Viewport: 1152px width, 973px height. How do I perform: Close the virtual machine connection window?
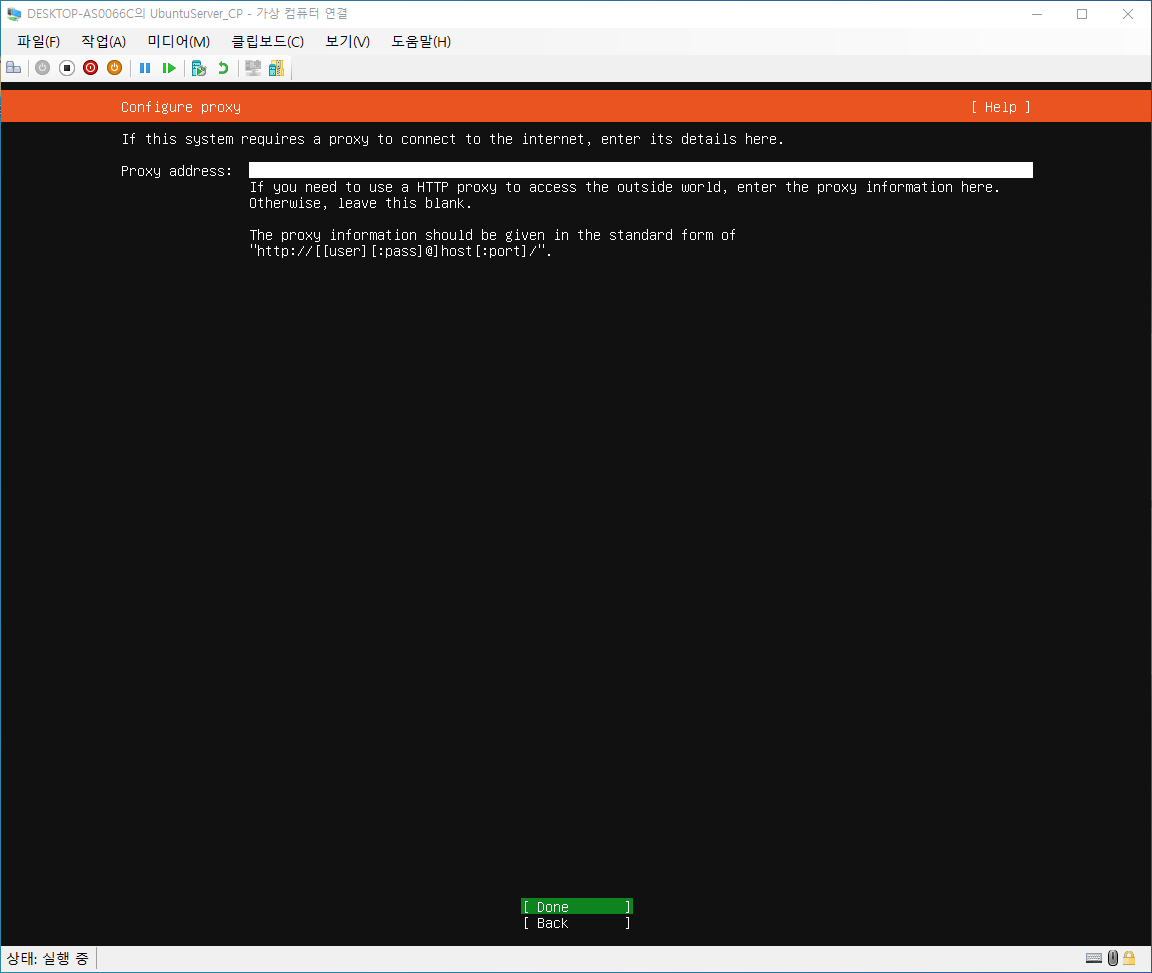pyautogui.click(x=1128, y=14)
